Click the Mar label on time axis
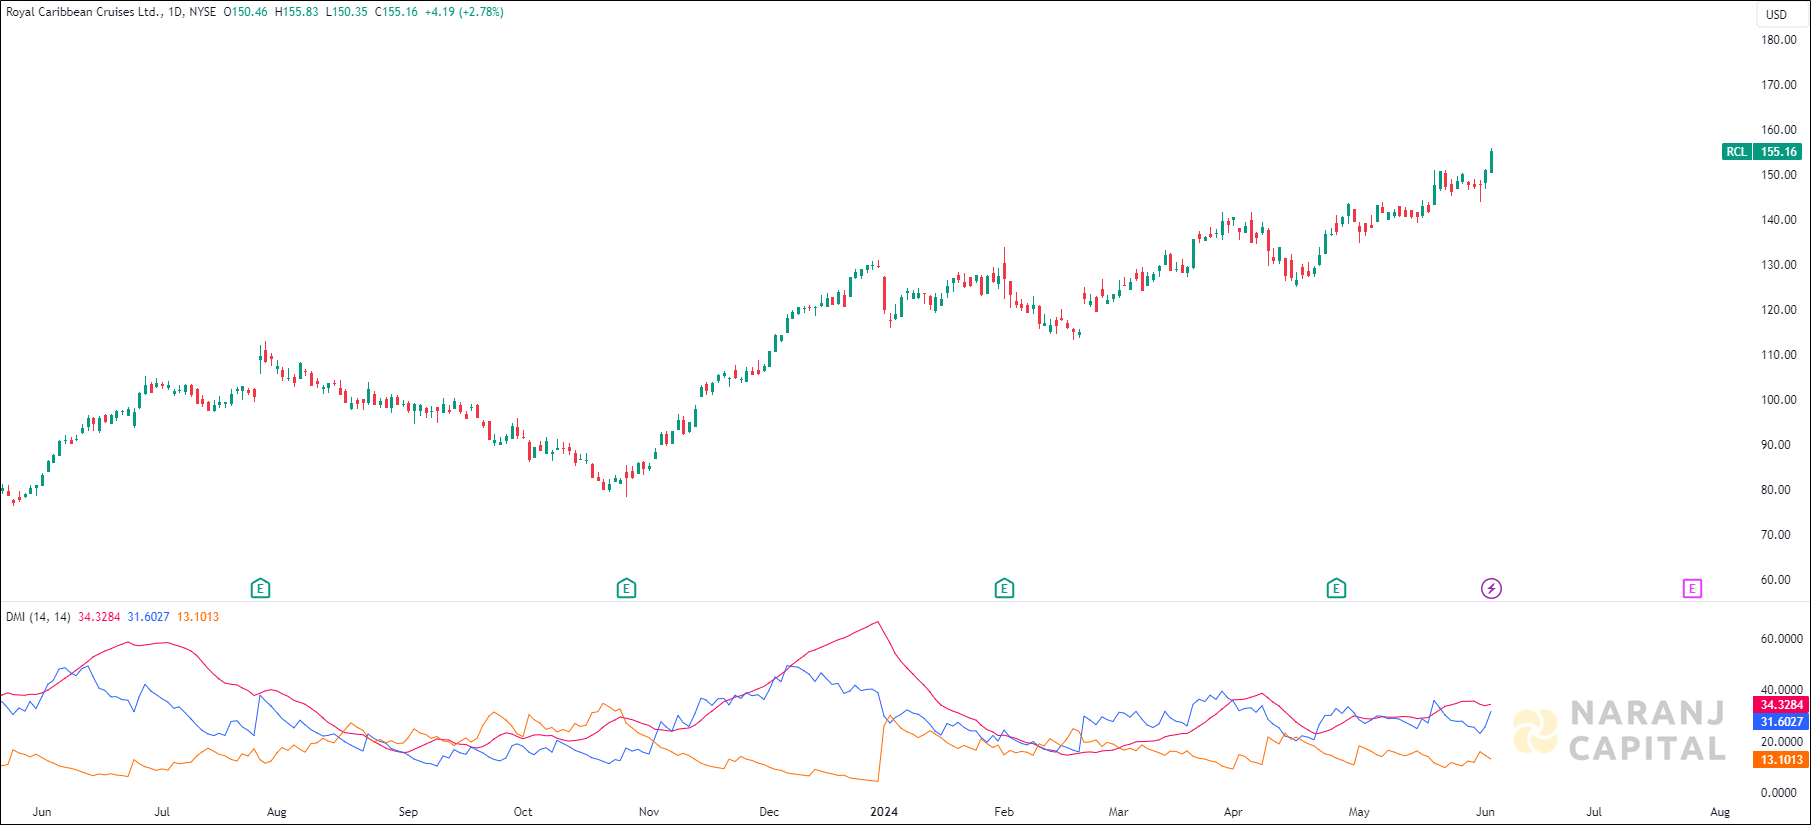Image resolution: width=1811 pixels, height=825 pixels. (x=1118, y=812)
